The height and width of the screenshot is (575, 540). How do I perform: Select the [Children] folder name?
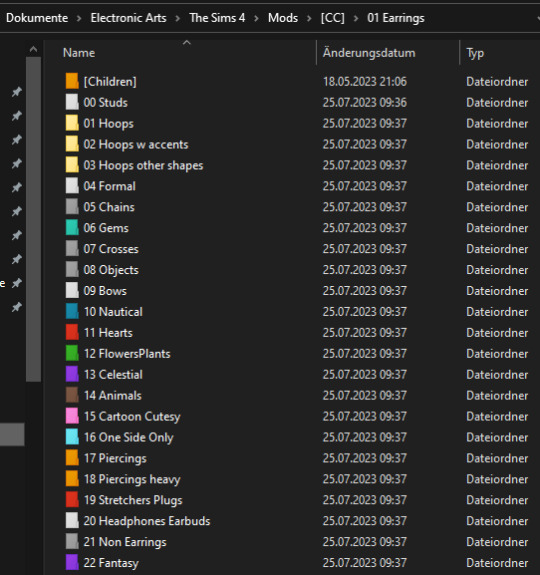(x=110, y=81)
